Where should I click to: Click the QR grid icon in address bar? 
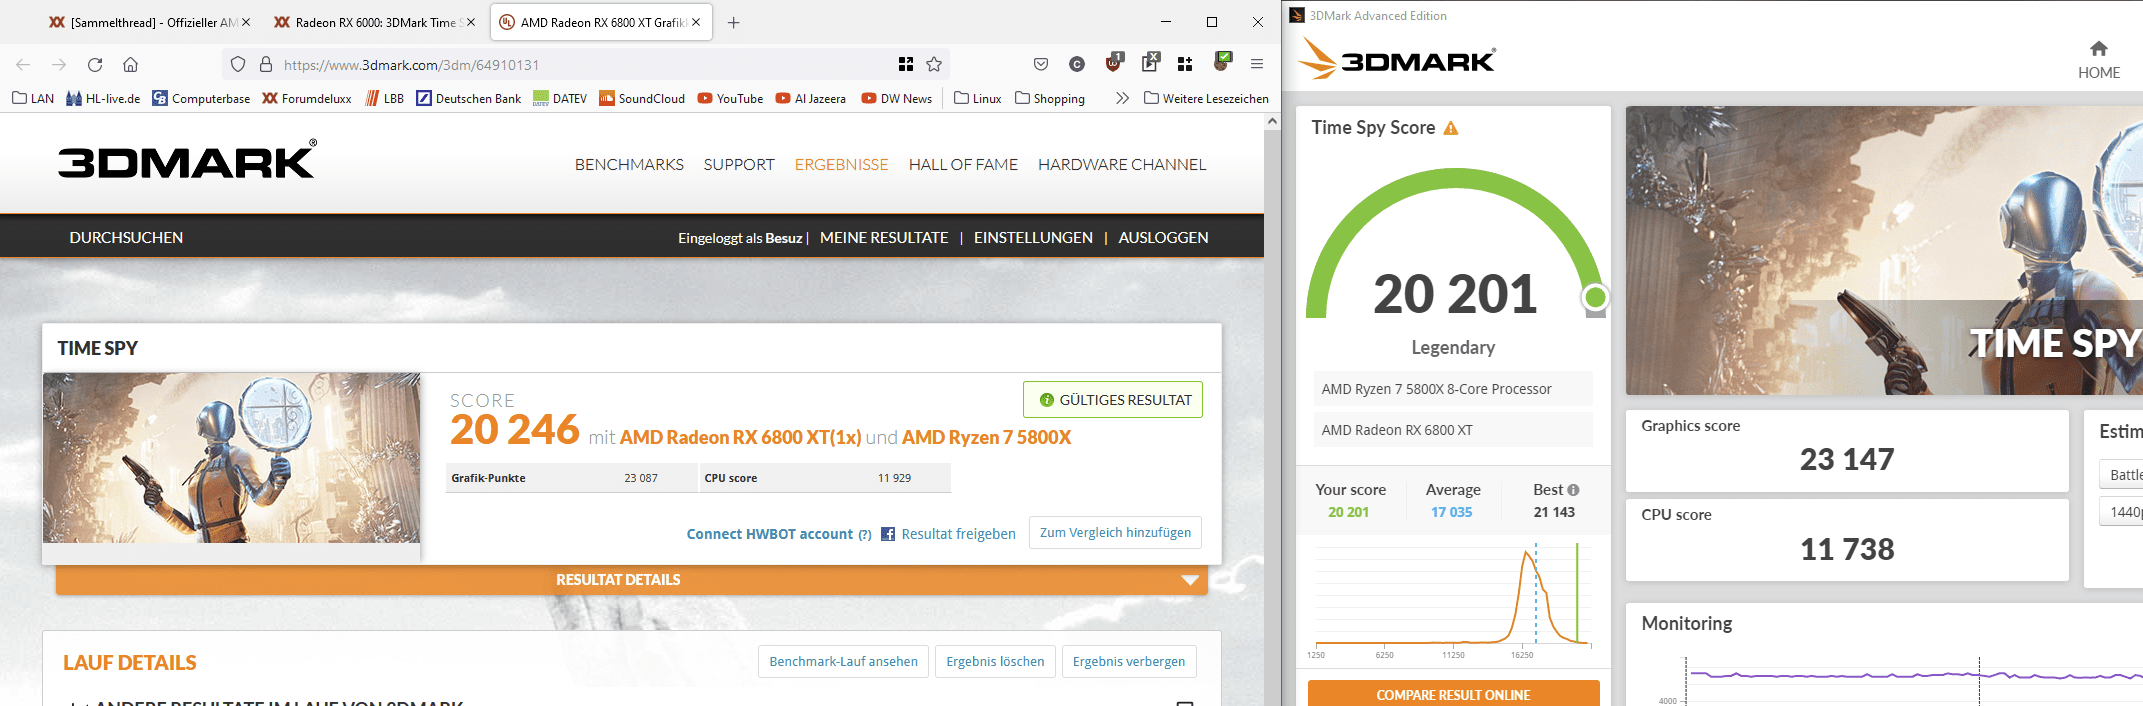coord(906,64)
